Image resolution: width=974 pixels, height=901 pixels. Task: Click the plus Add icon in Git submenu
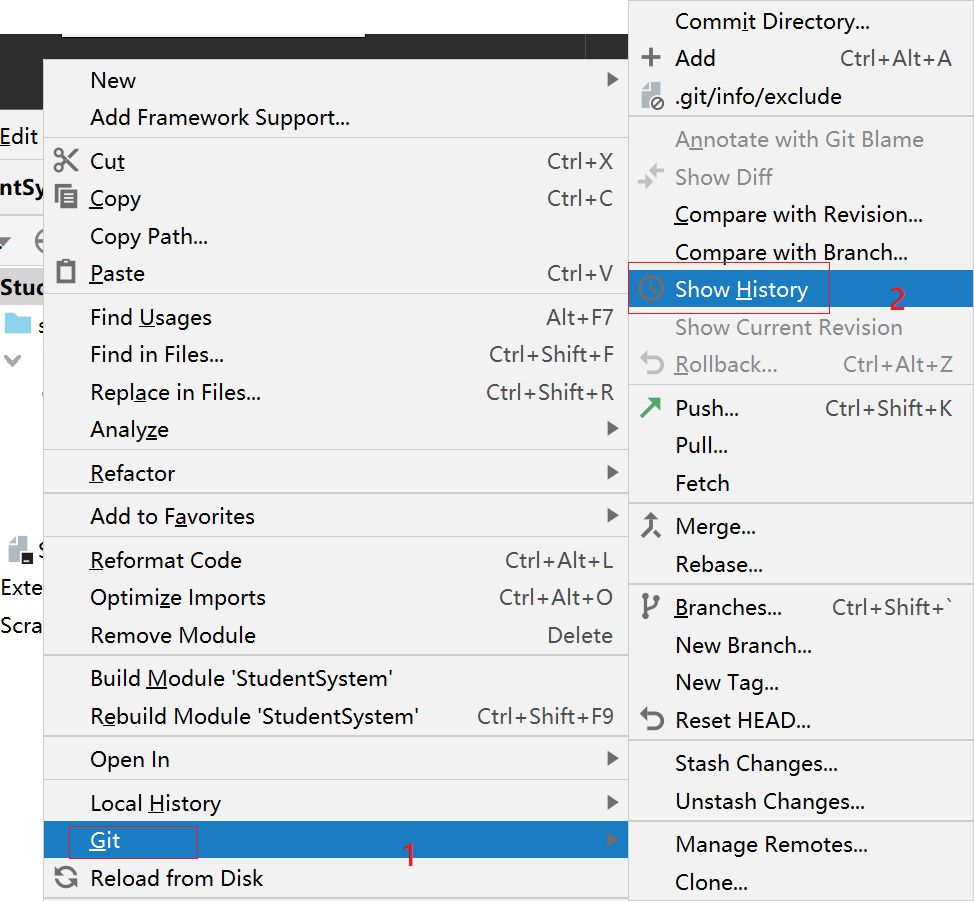[651, 58]
